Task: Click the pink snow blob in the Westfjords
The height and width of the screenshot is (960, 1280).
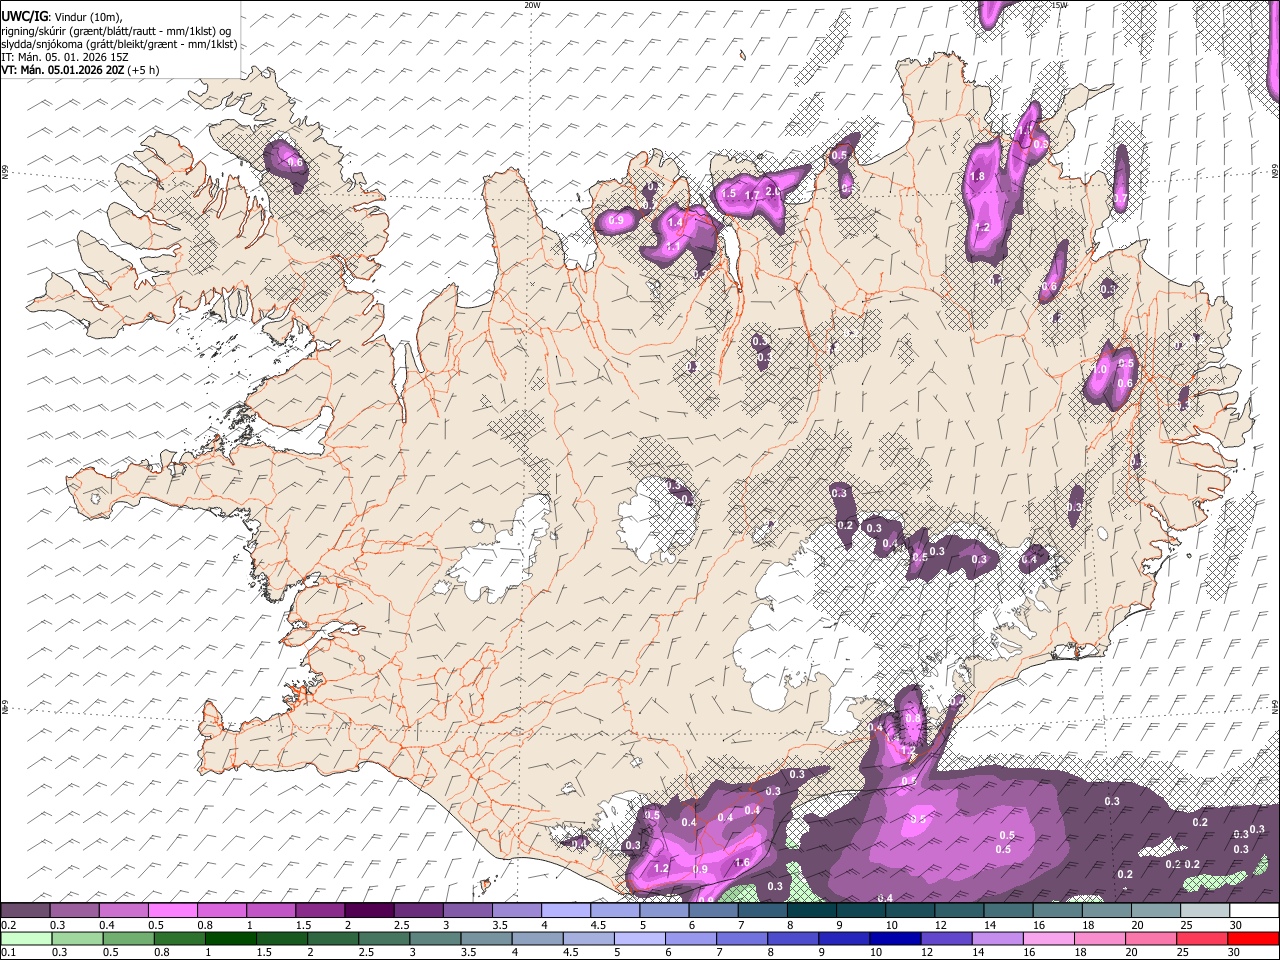Action: [287, 164]
